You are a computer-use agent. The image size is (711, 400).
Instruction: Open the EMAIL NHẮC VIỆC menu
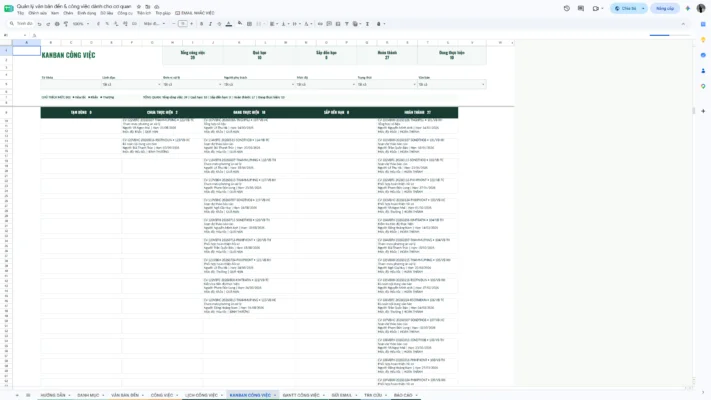(195, 13)
